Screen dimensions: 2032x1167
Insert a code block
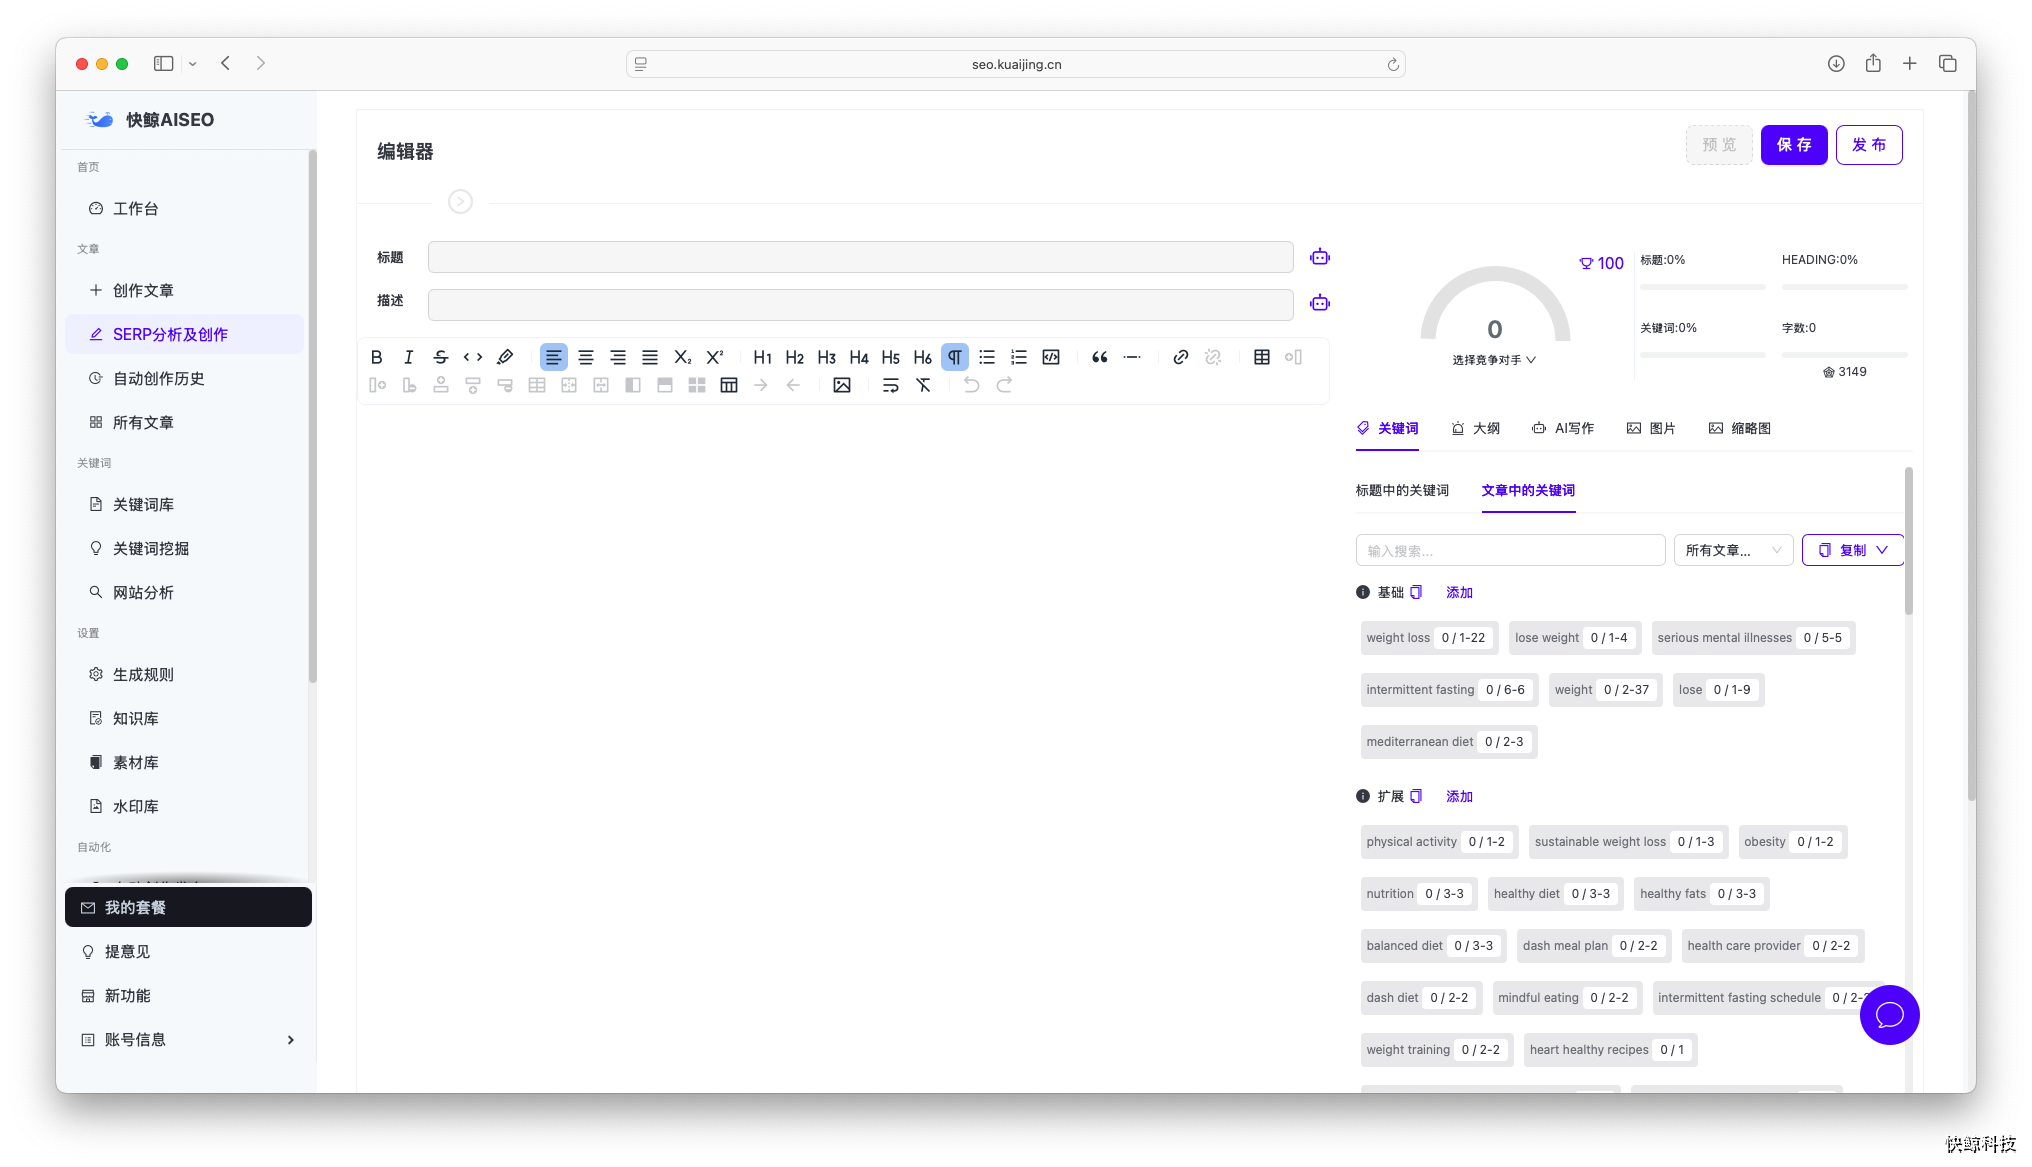[x=1051, y=357]
